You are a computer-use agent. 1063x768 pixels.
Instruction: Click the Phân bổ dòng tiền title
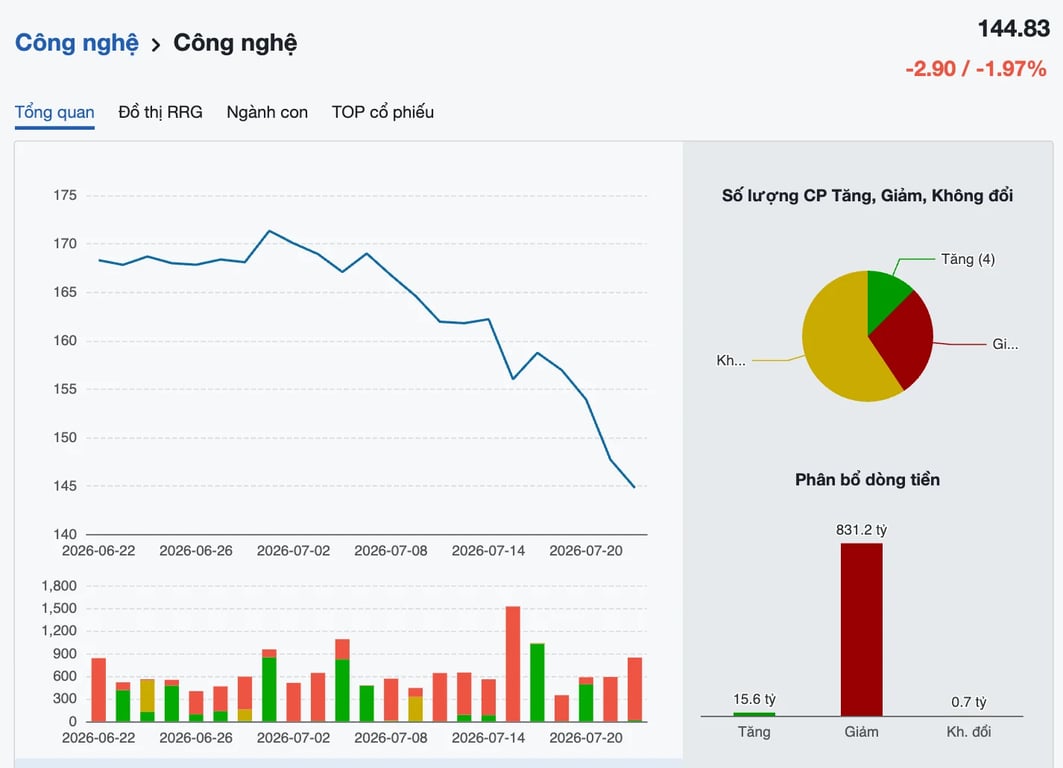tap(867, 479)
